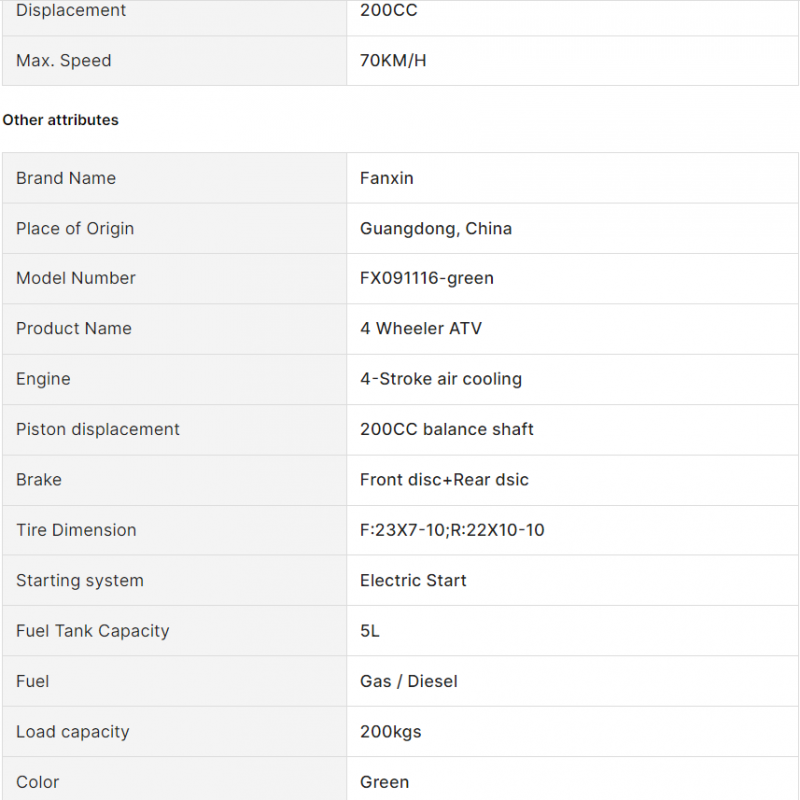
Task: Select the Fuel Tank Capacity label
Action: [92, 631]
